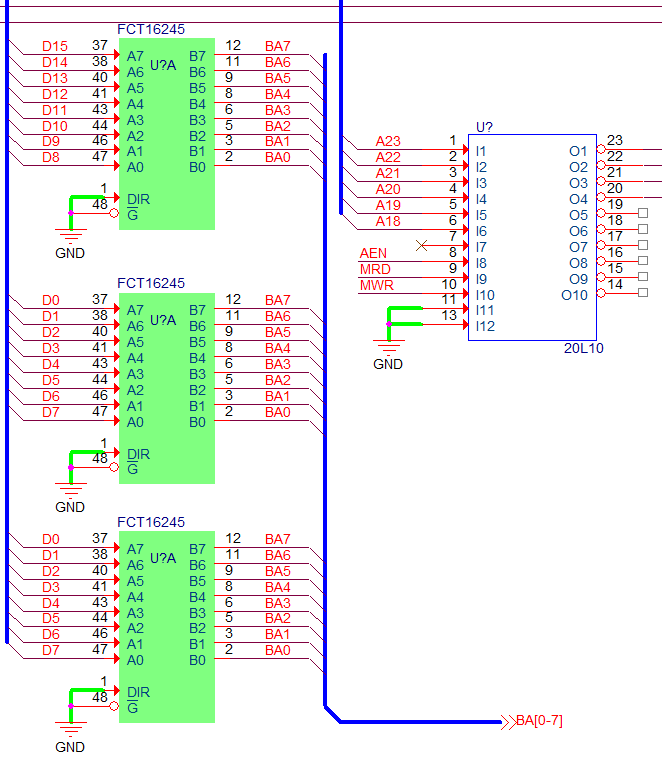Screen dimensions: 662x758
Task: Select the no-connect box on output O9
Action: coord(643,277)
